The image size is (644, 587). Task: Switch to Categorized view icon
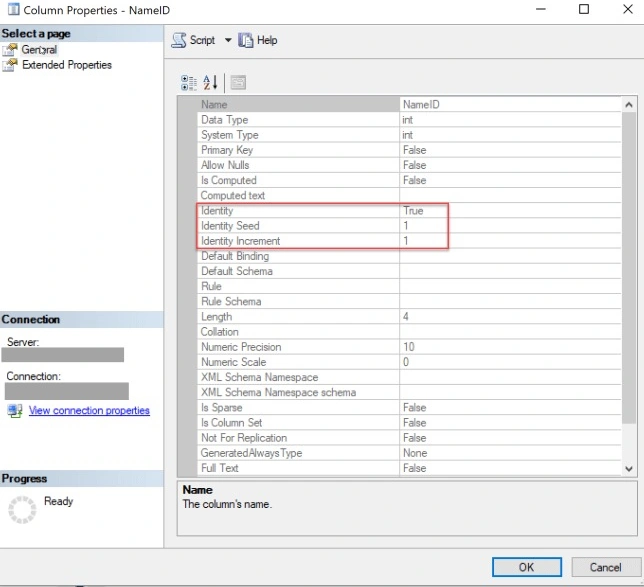(x=189, y=83)
